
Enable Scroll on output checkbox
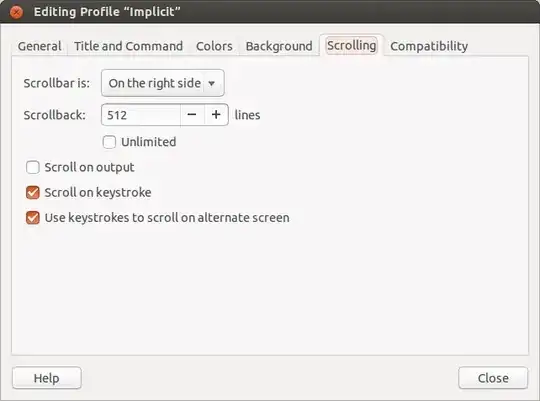point(33,167)
